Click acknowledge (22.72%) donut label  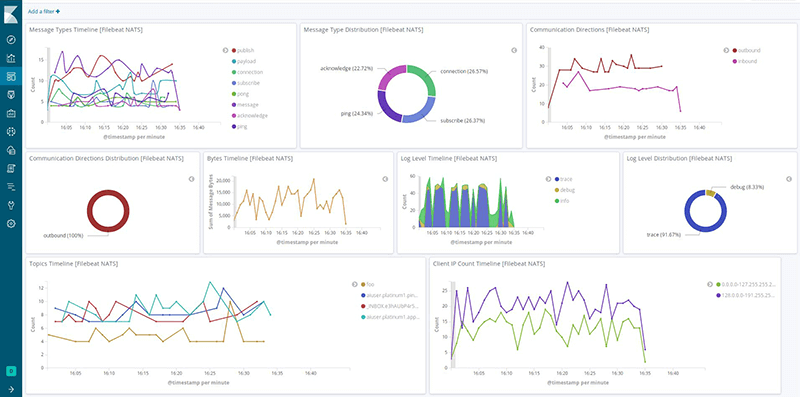pos(346,68)
